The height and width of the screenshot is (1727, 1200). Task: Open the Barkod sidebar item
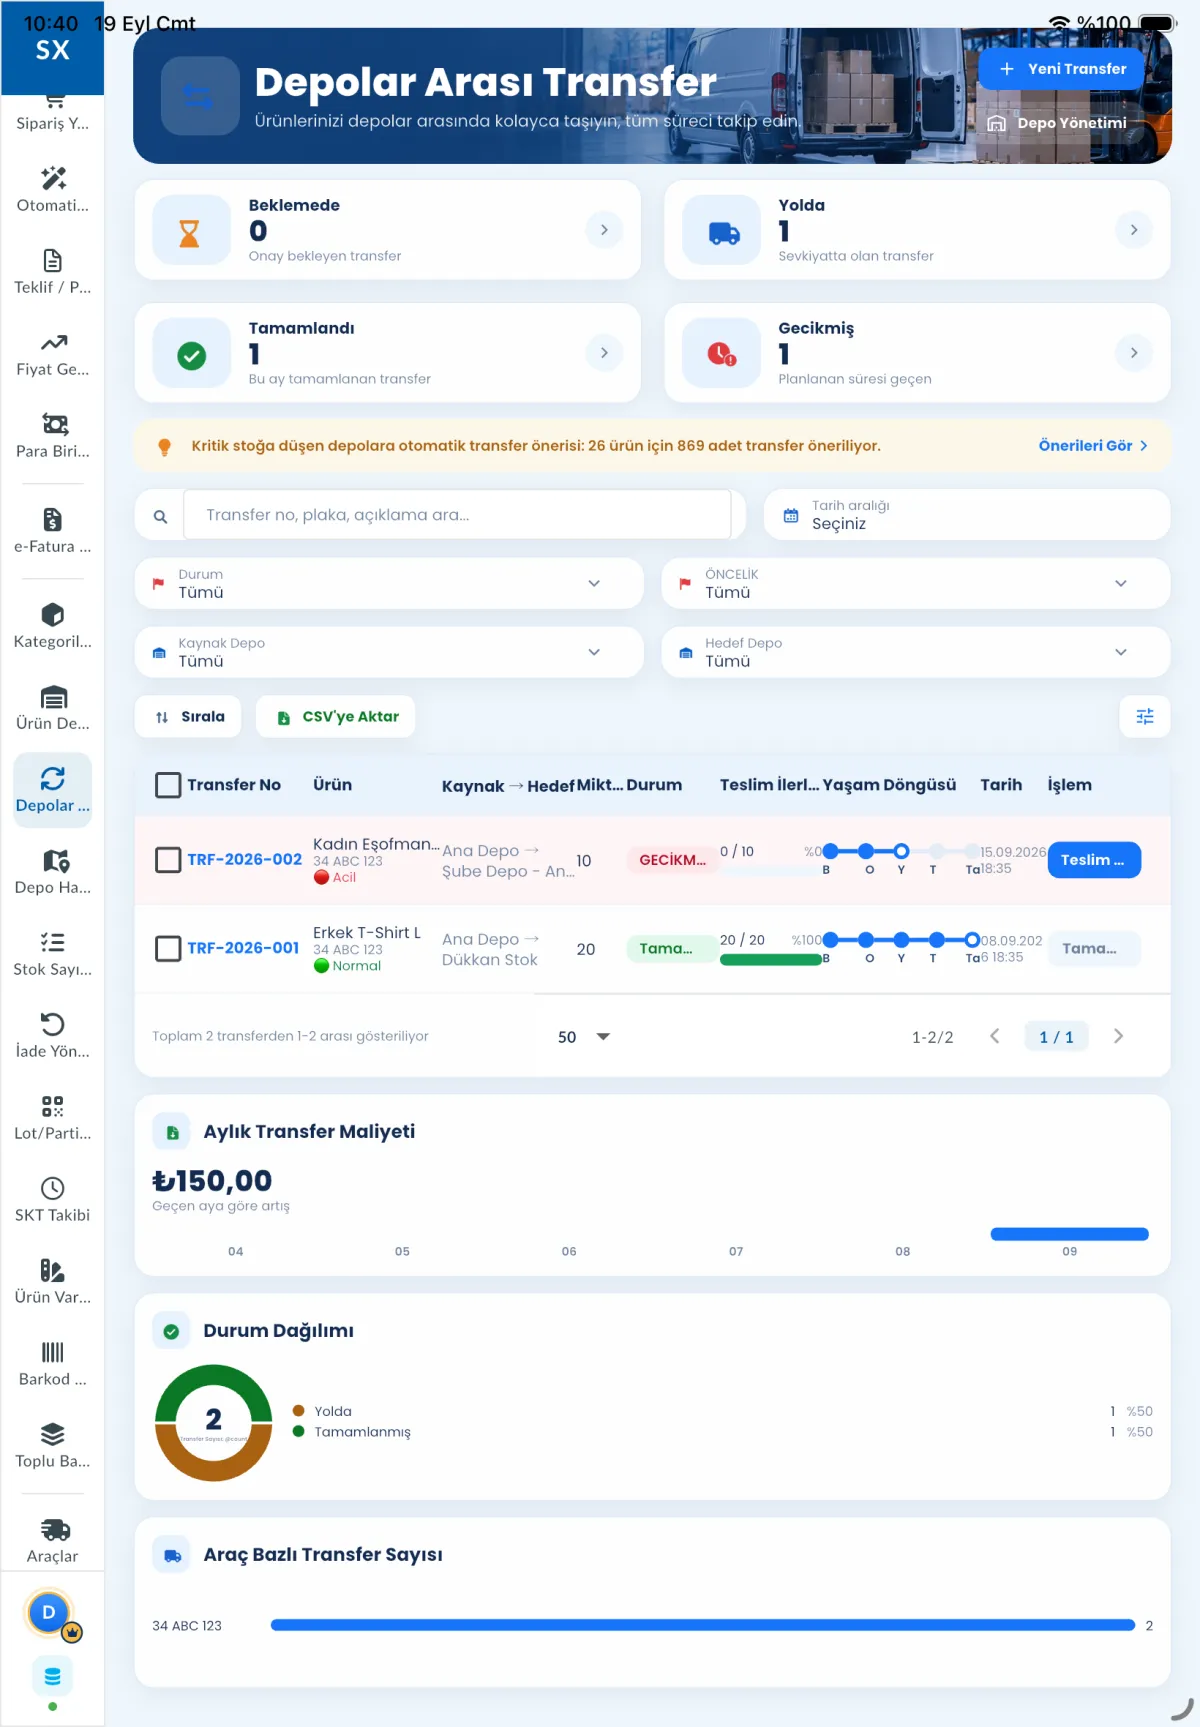(x=52, y=1364)
